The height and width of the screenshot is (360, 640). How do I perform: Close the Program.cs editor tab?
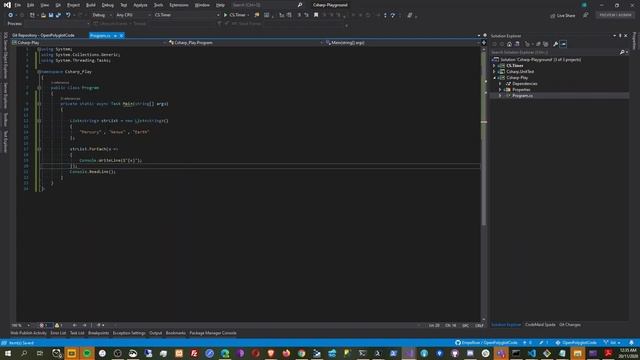point(121,36)
